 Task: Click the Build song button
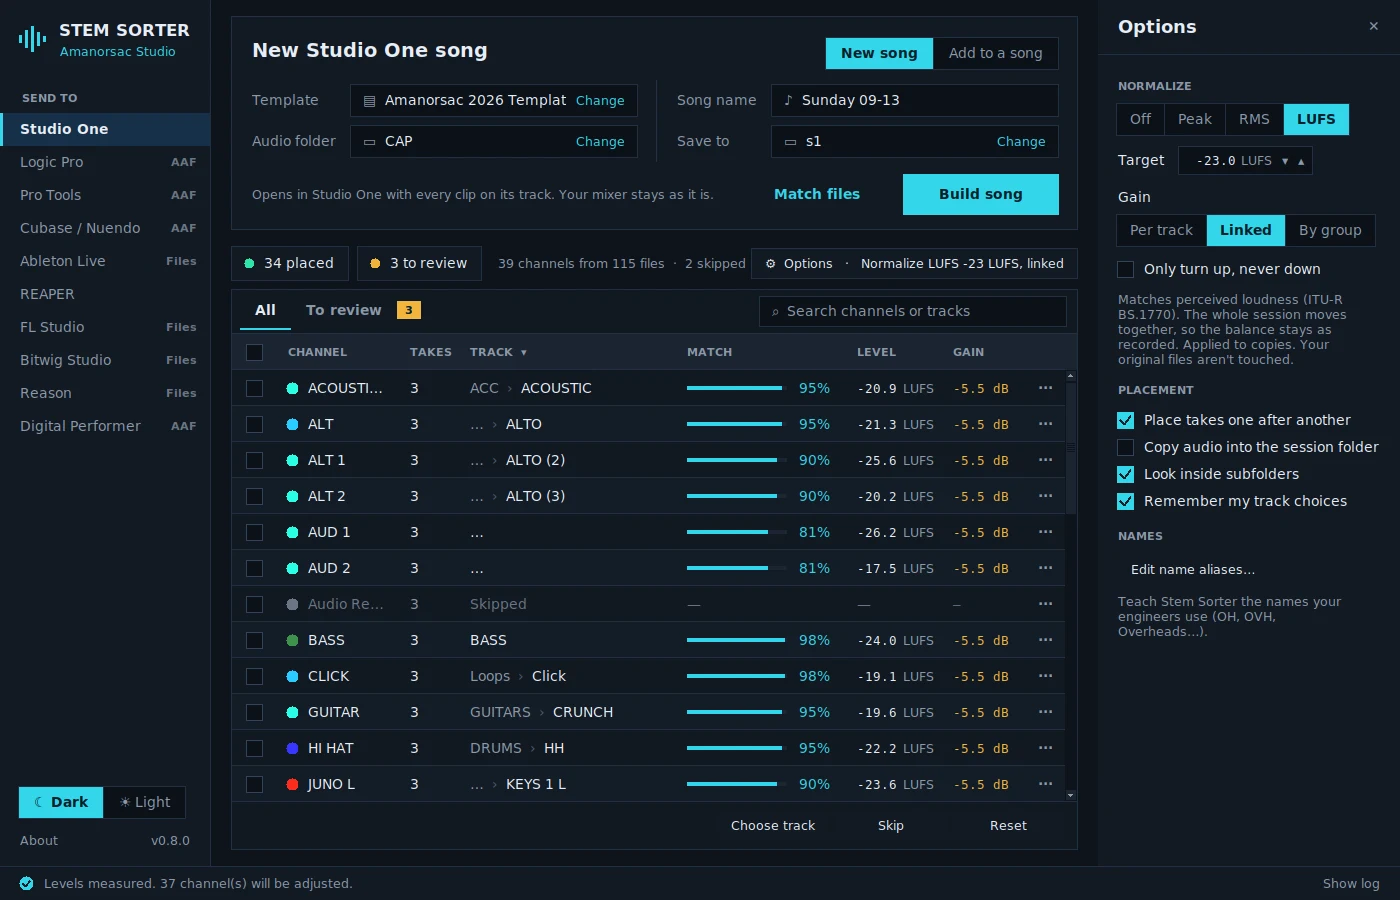point(980,194)
